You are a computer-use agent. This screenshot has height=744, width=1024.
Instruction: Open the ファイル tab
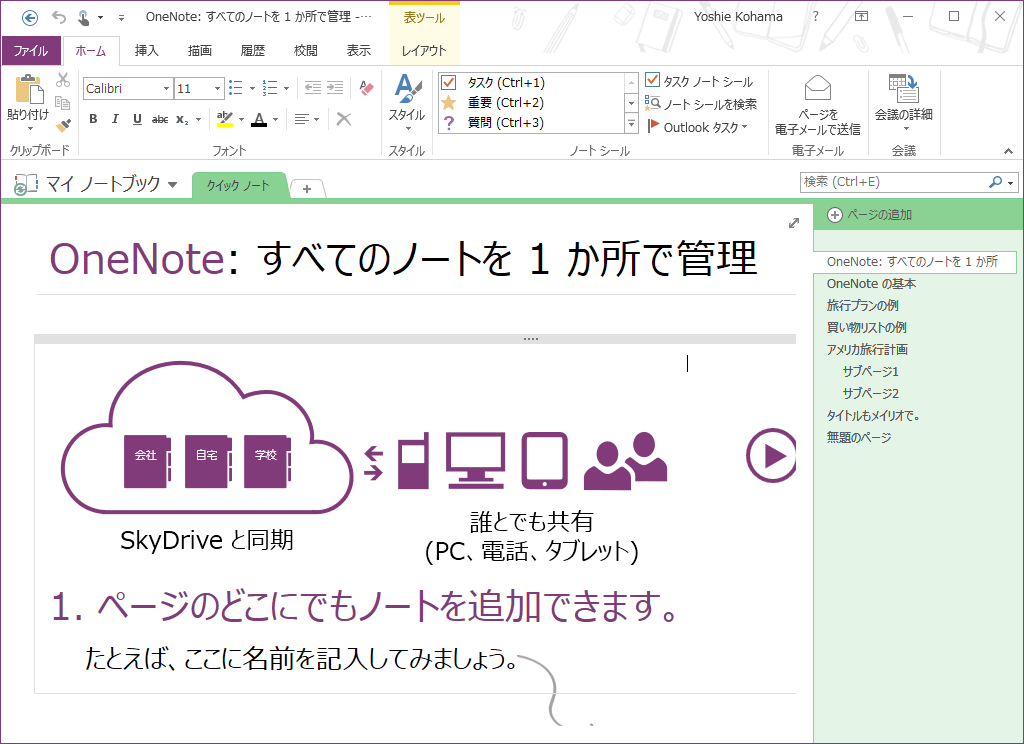31,50
